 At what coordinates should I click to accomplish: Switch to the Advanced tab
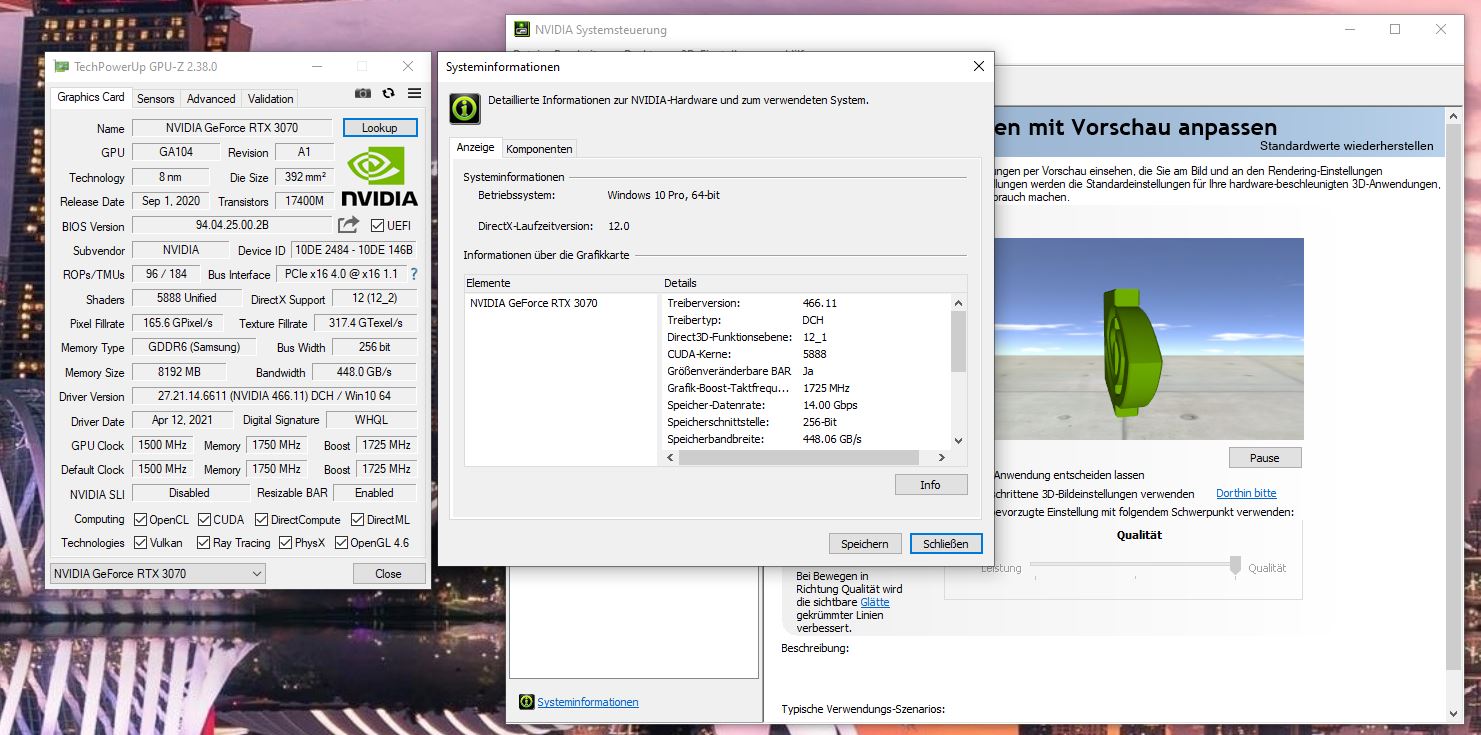(211, 98)
